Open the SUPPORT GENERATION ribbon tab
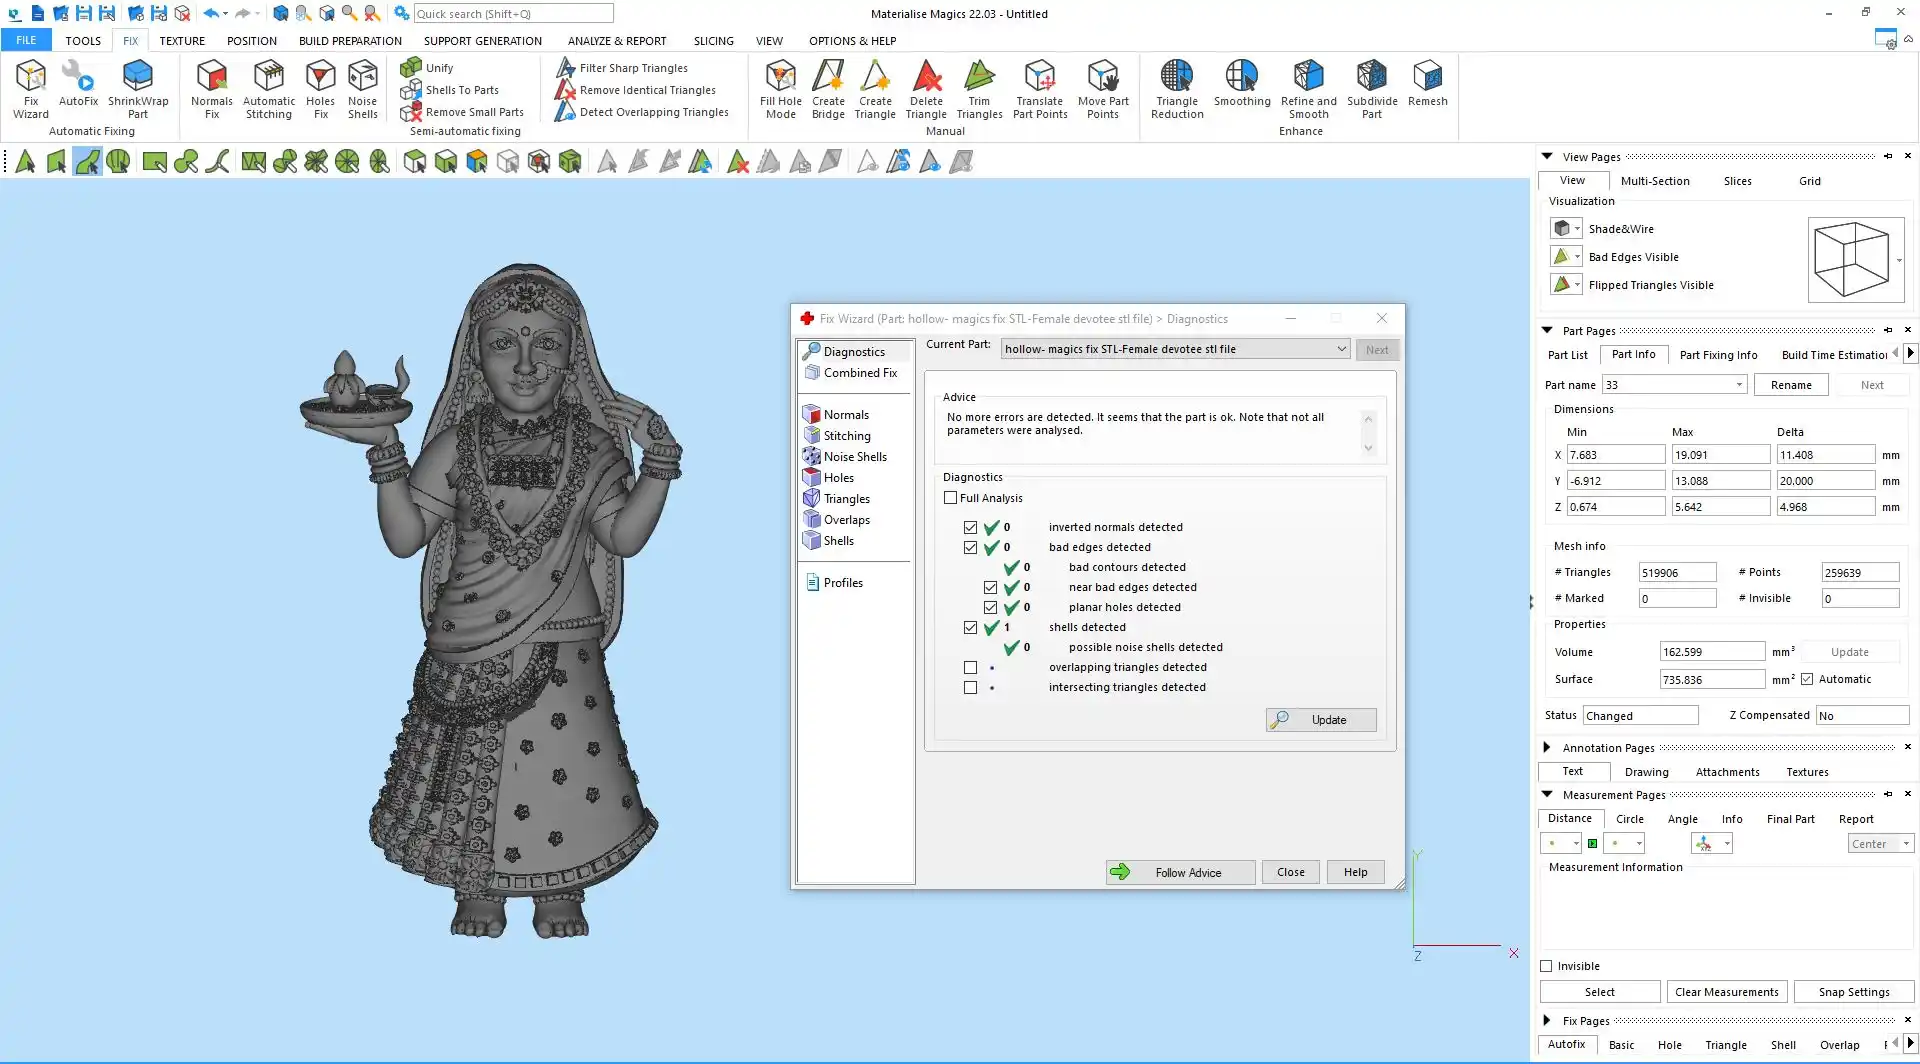Screen dimensions: 1920x1064 tap(482, 41)
